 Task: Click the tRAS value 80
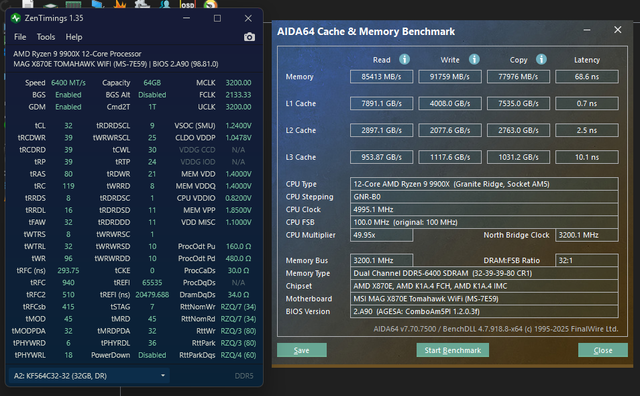click(x=68, y=174)
